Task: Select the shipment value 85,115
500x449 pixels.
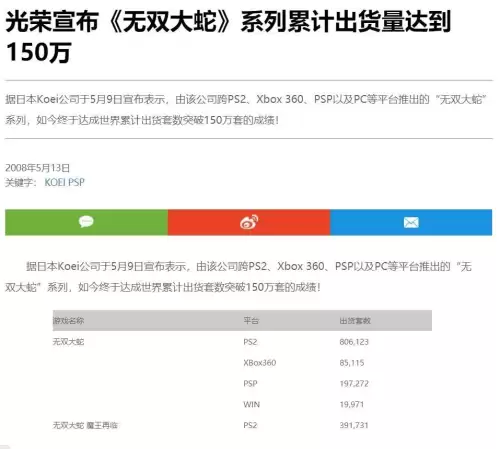Action: click(x=352, y=363)
